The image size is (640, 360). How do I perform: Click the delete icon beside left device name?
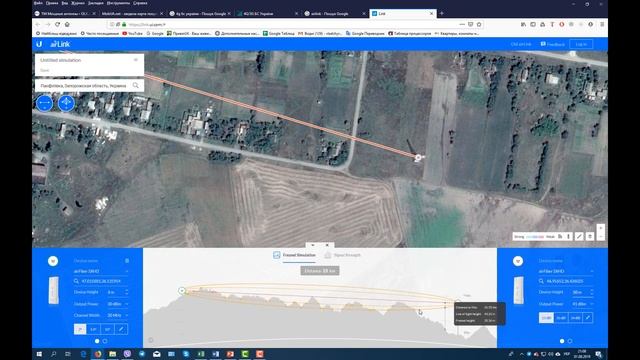click(x=127, y=260)
